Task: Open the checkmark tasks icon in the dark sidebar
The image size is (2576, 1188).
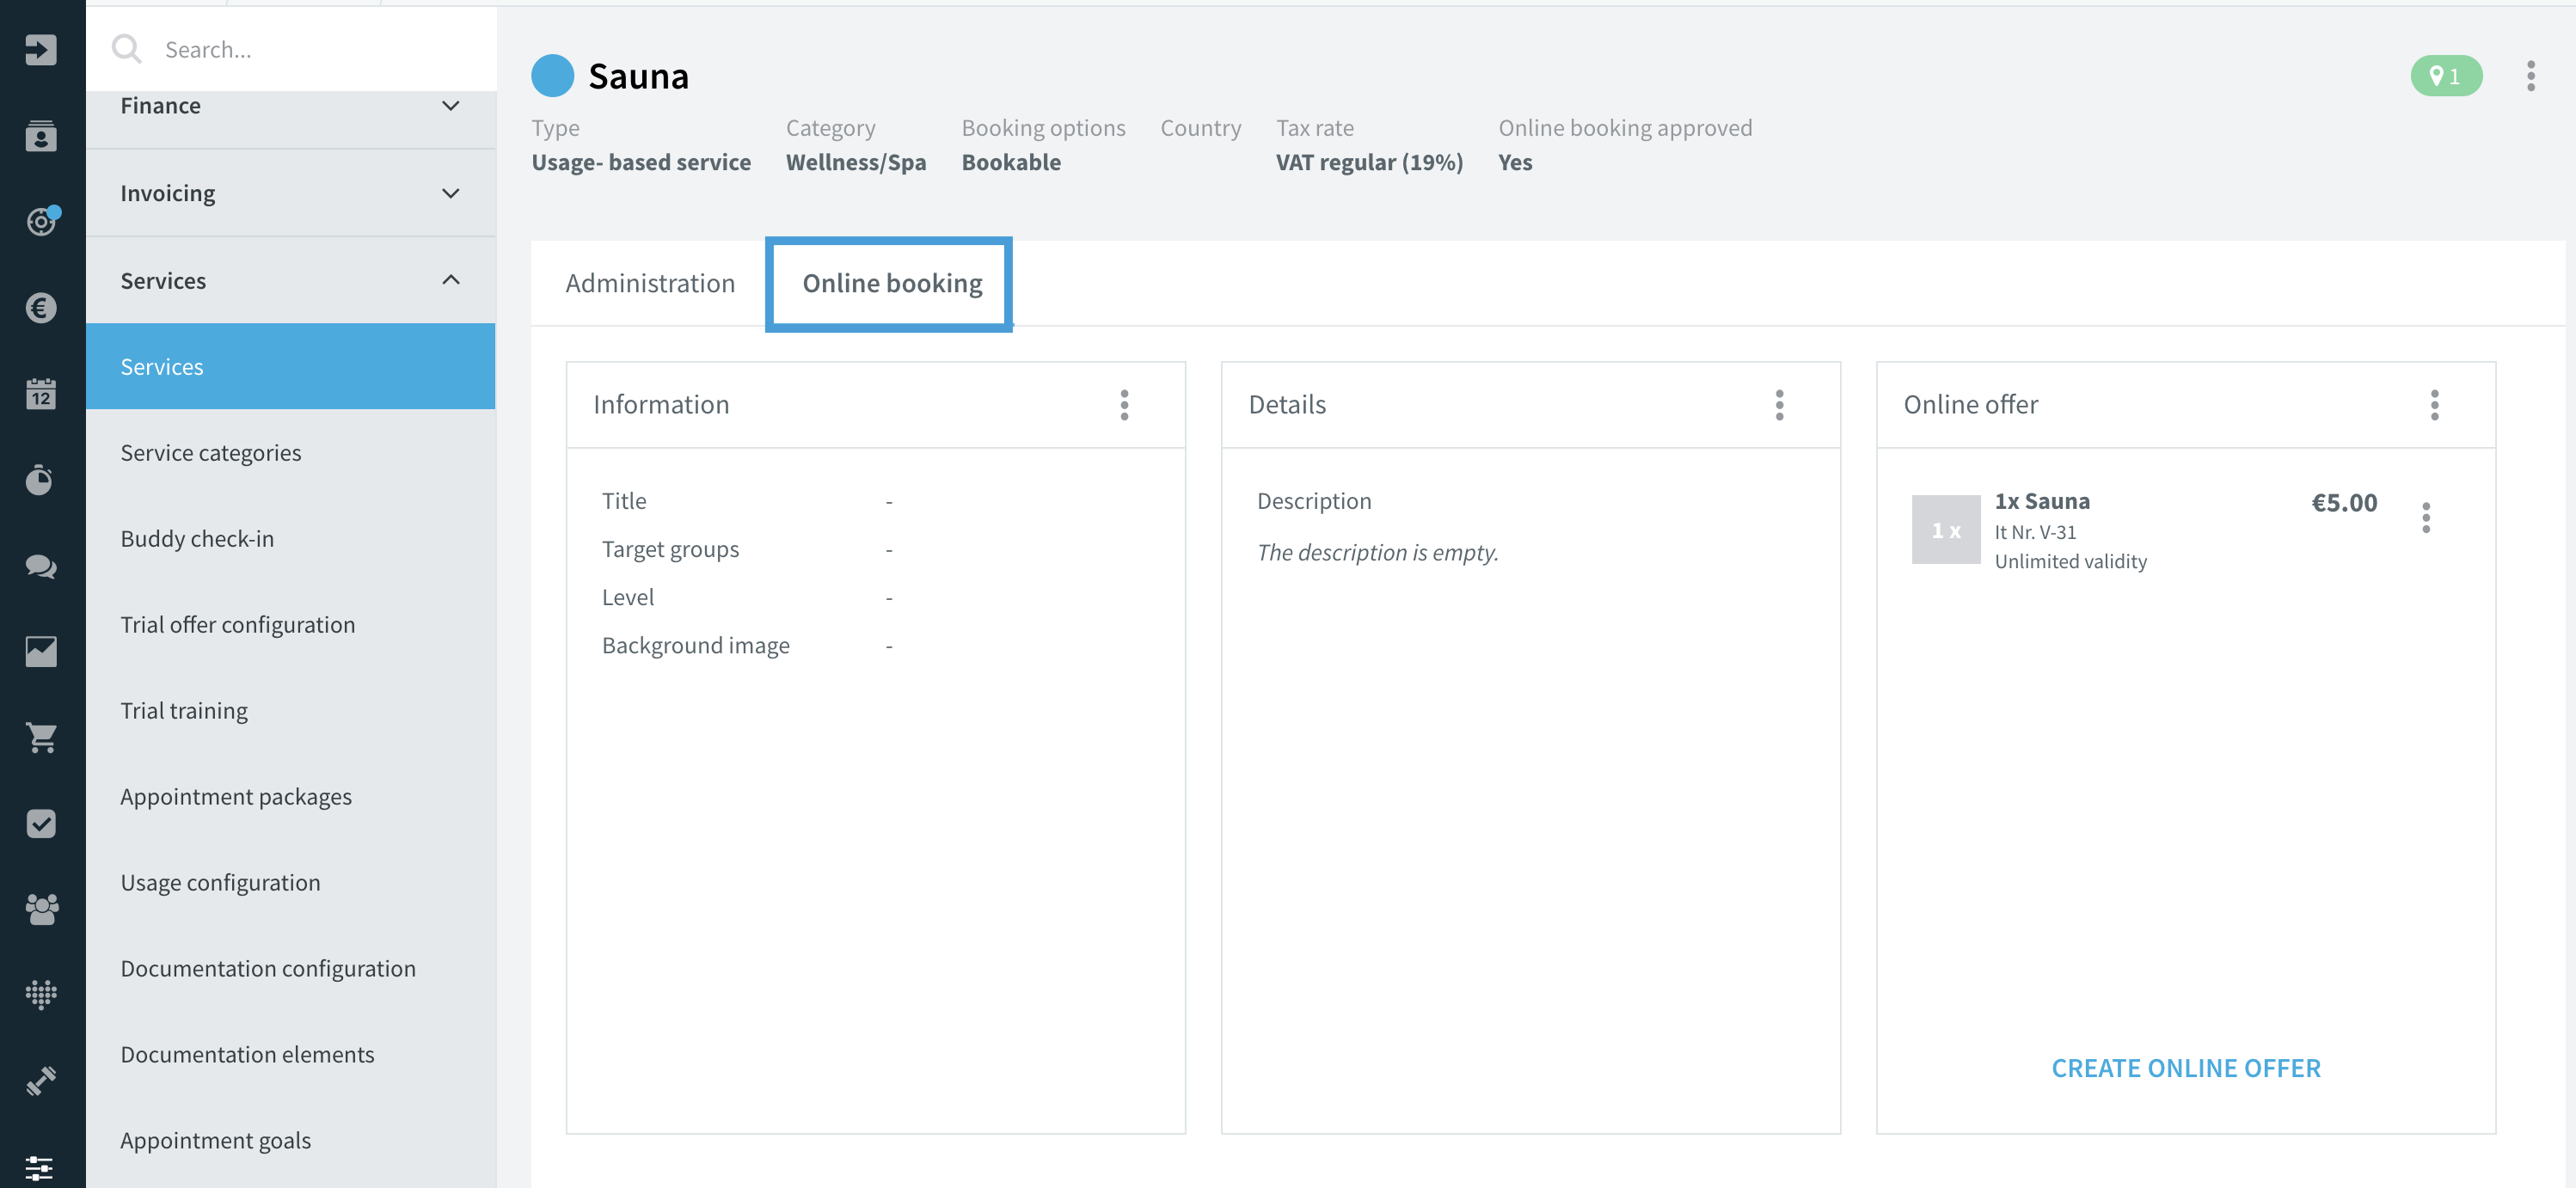Action: click(41, 824)
